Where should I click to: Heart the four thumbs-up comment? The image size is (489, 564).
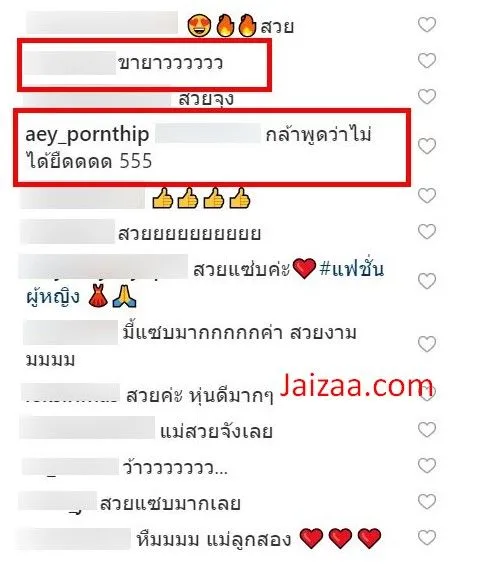pyautogui.click(x=427, y=195)
